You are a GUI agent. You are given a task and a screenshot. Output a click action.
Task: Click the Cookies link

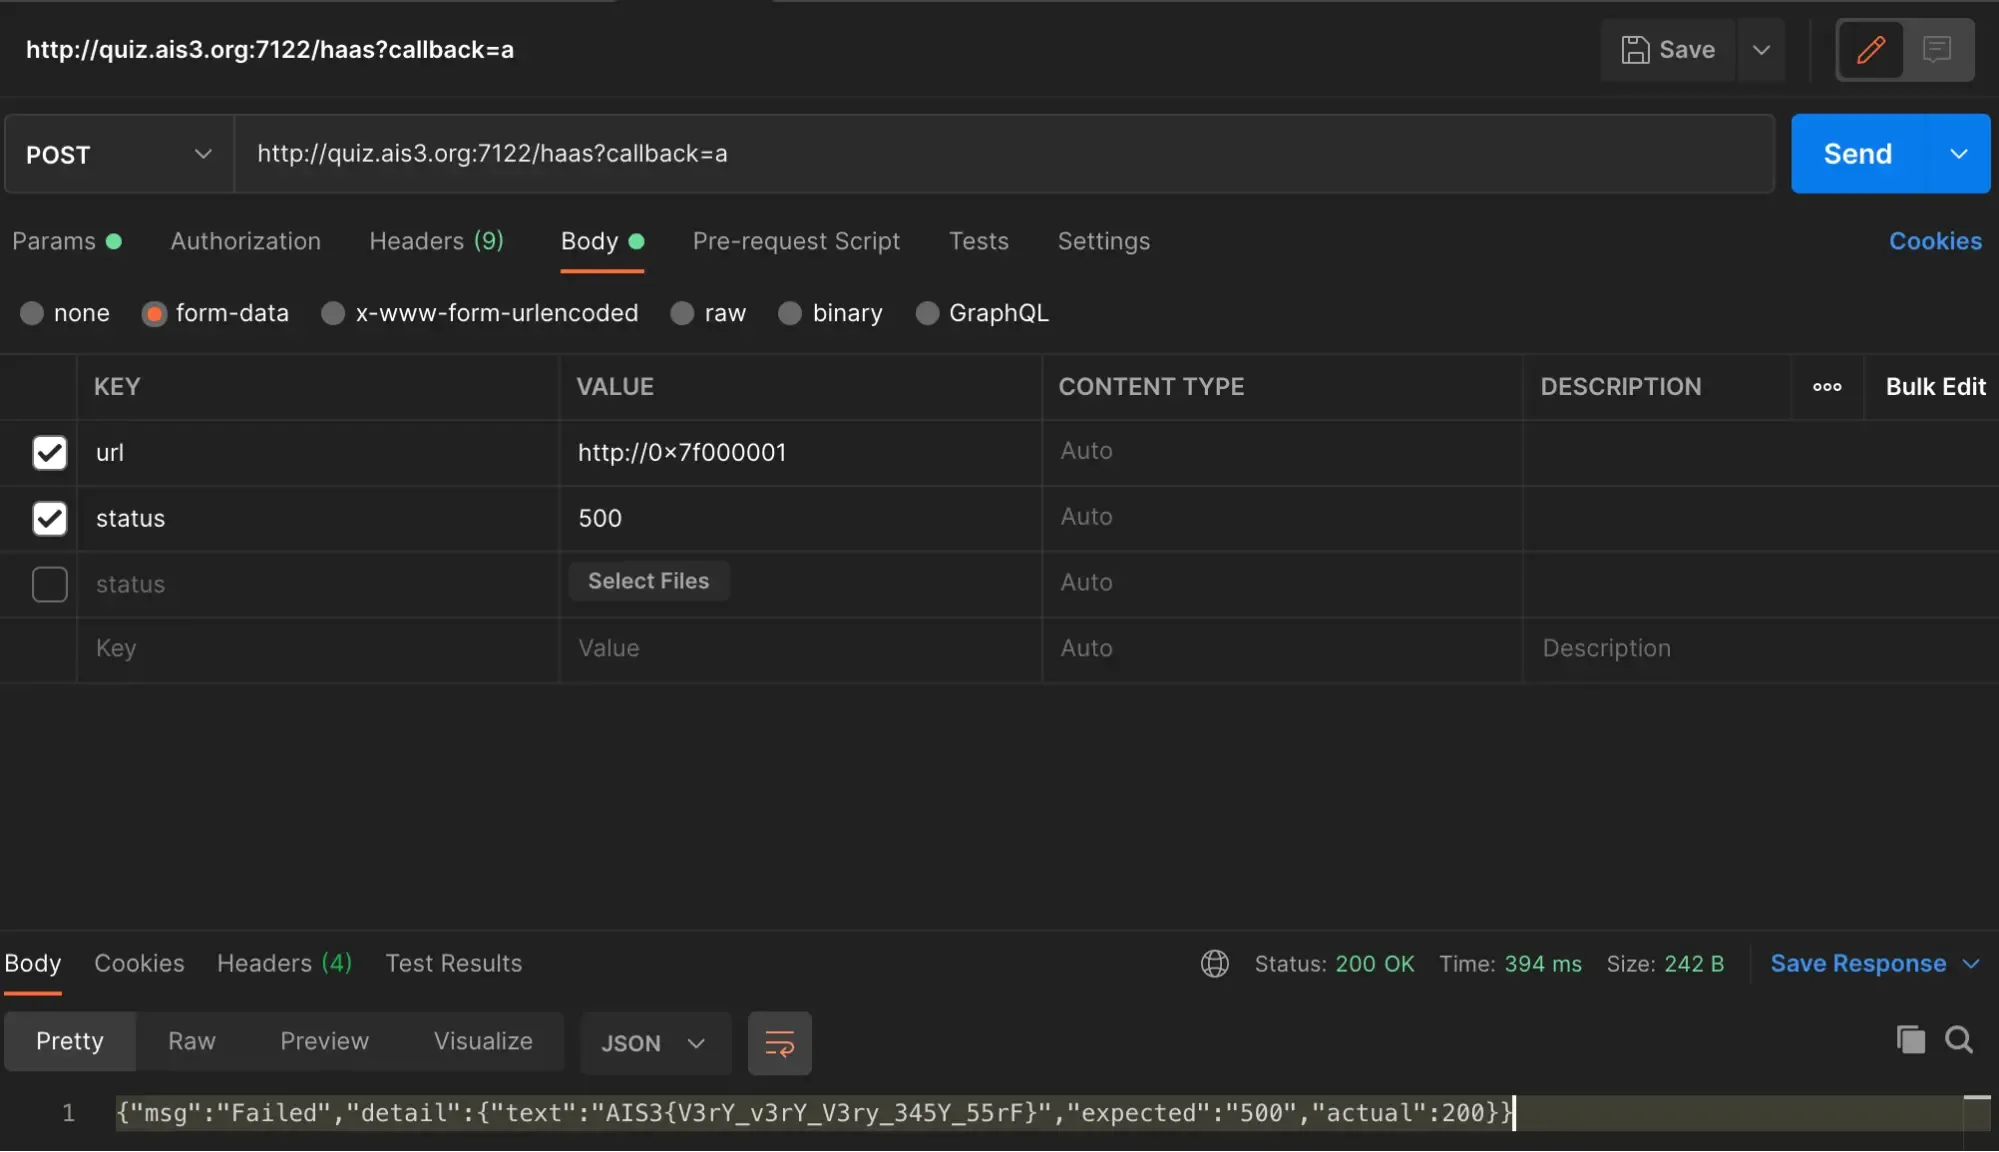[1934, 241]
